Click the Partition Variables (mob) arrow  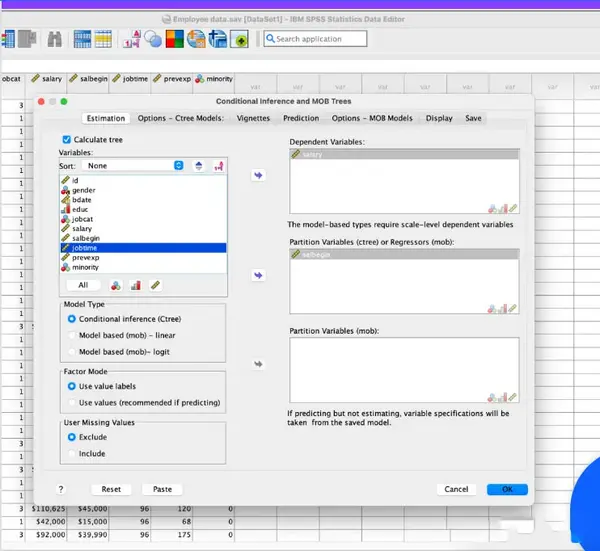pyautogui.click(x=258, y=364)
